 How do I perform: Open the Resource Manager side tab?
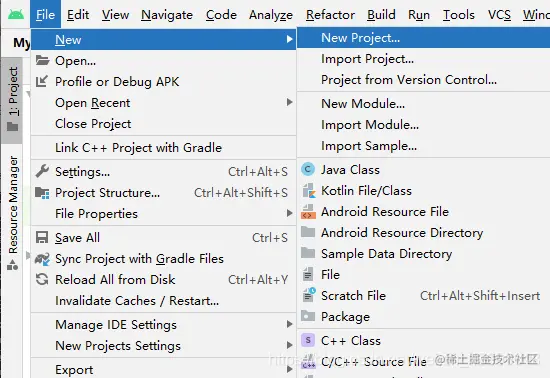[x=12, y=213]
